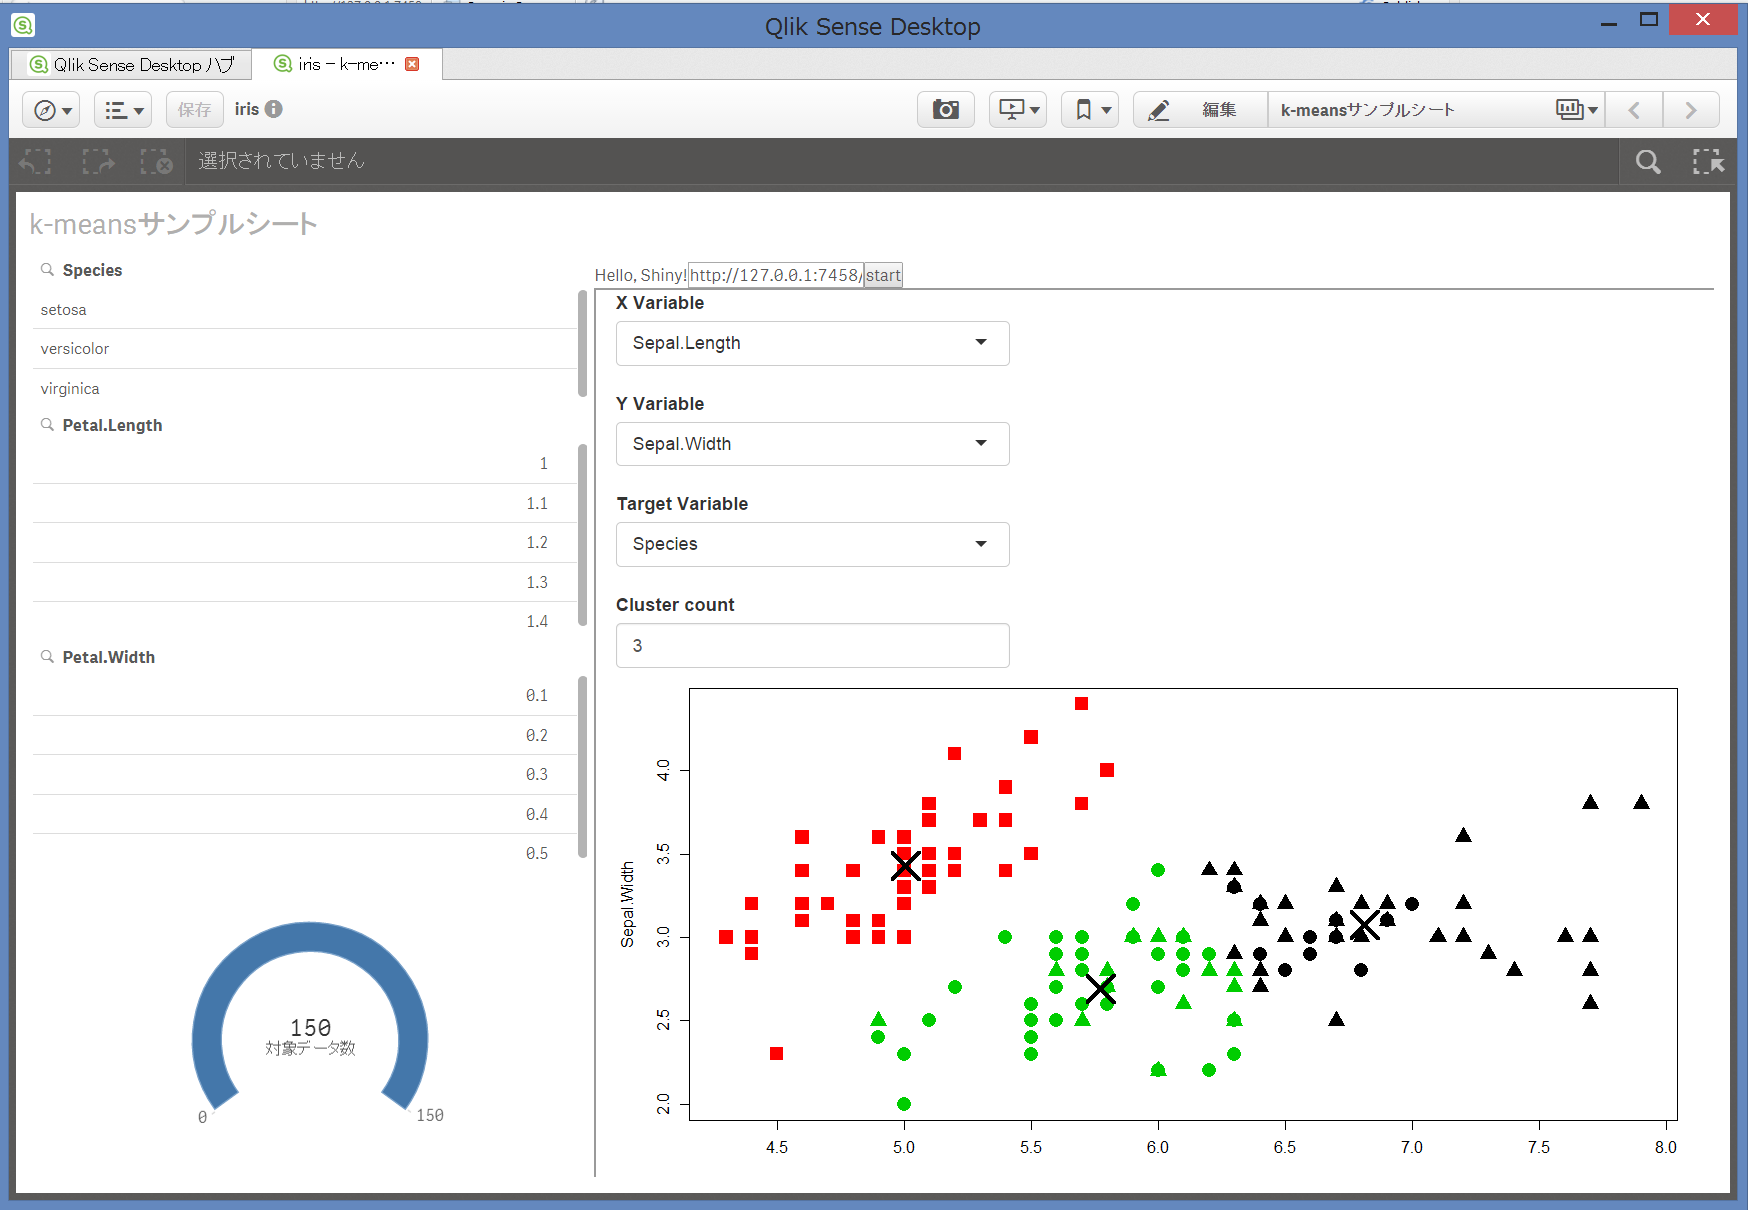Click the clear all selections icon
Image resolution: width=1748 pixels, height=1210 pixels.
point(158,161)
